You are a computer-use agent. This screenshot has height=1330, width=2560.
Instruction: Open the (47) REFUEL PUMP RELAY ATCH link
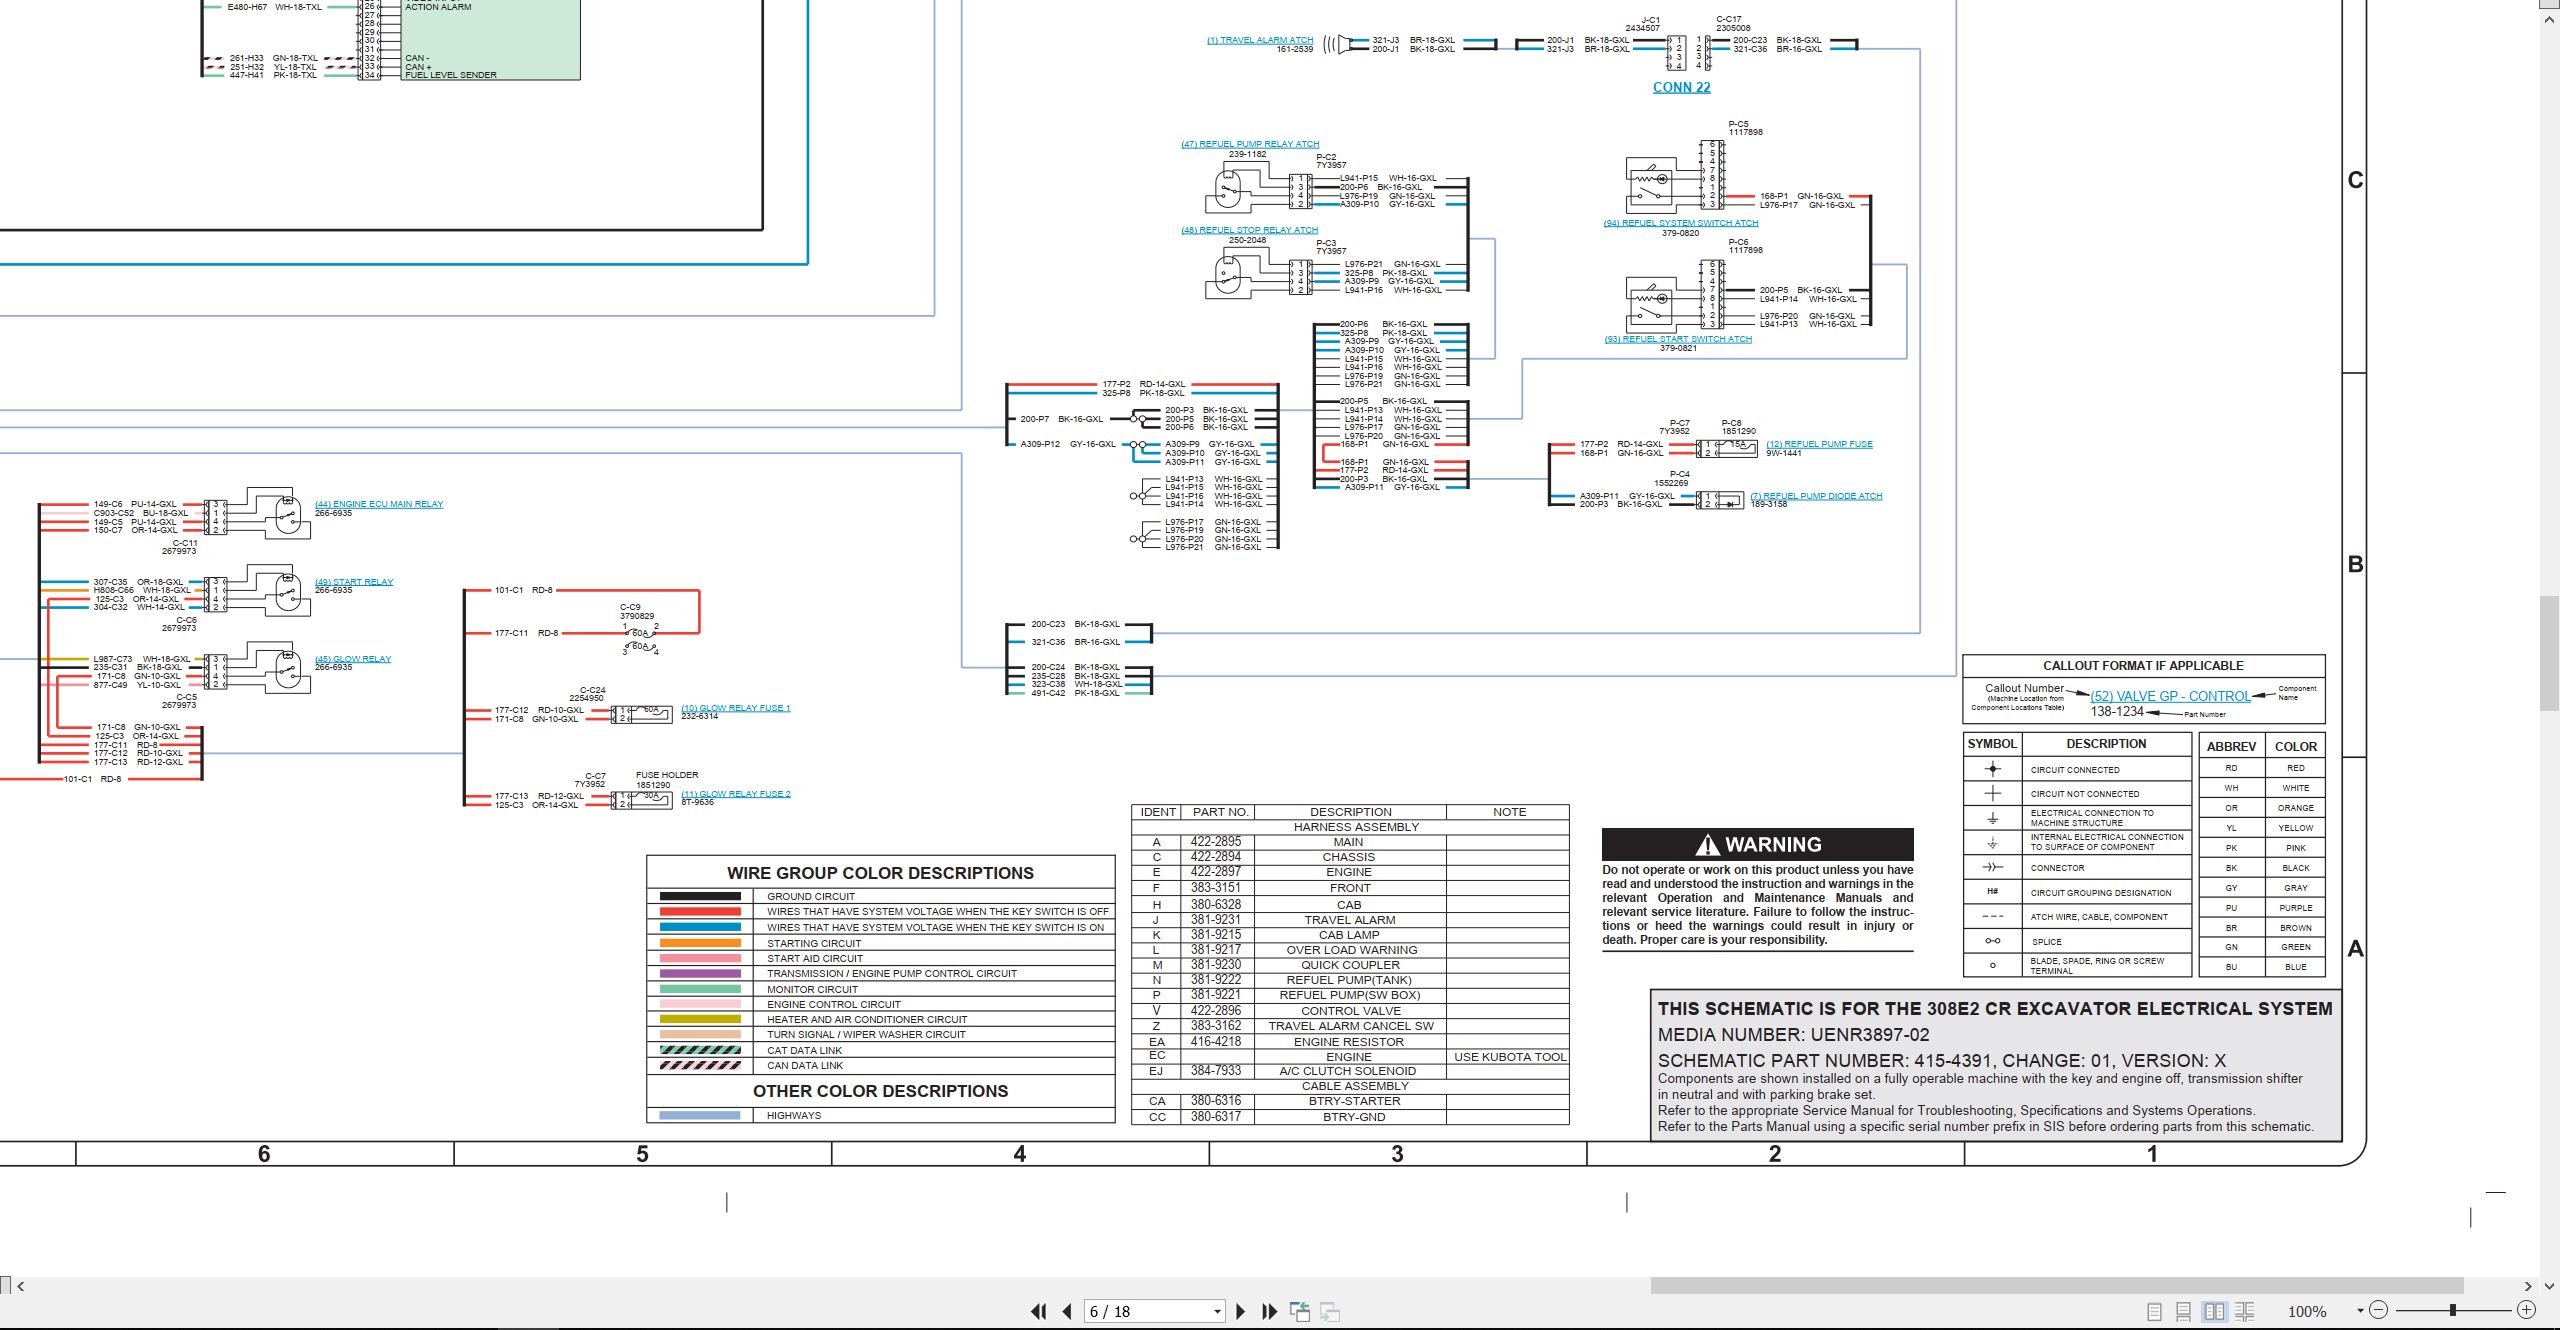(1250, 144)
